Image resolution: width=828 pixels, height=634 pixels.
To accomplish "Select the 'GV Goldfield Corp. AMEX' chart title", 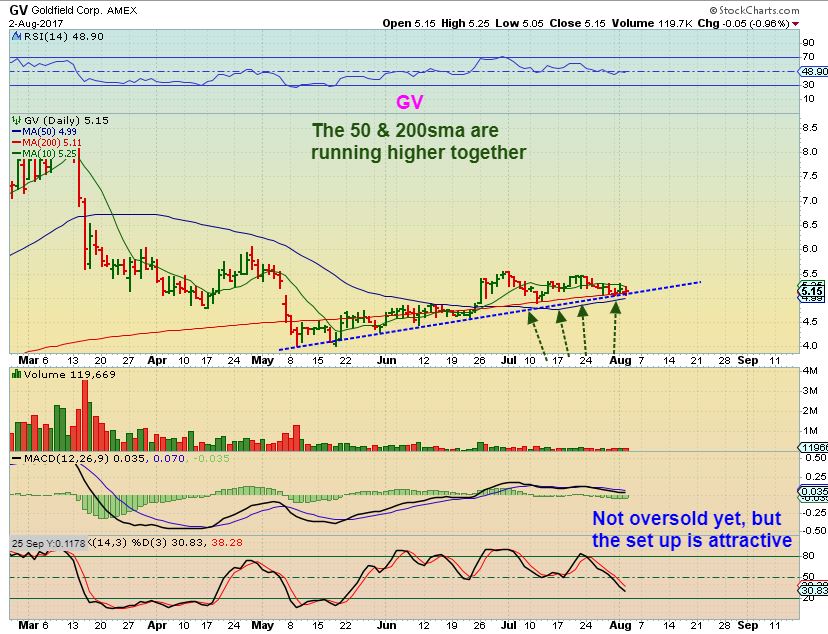I will [73, 10].
